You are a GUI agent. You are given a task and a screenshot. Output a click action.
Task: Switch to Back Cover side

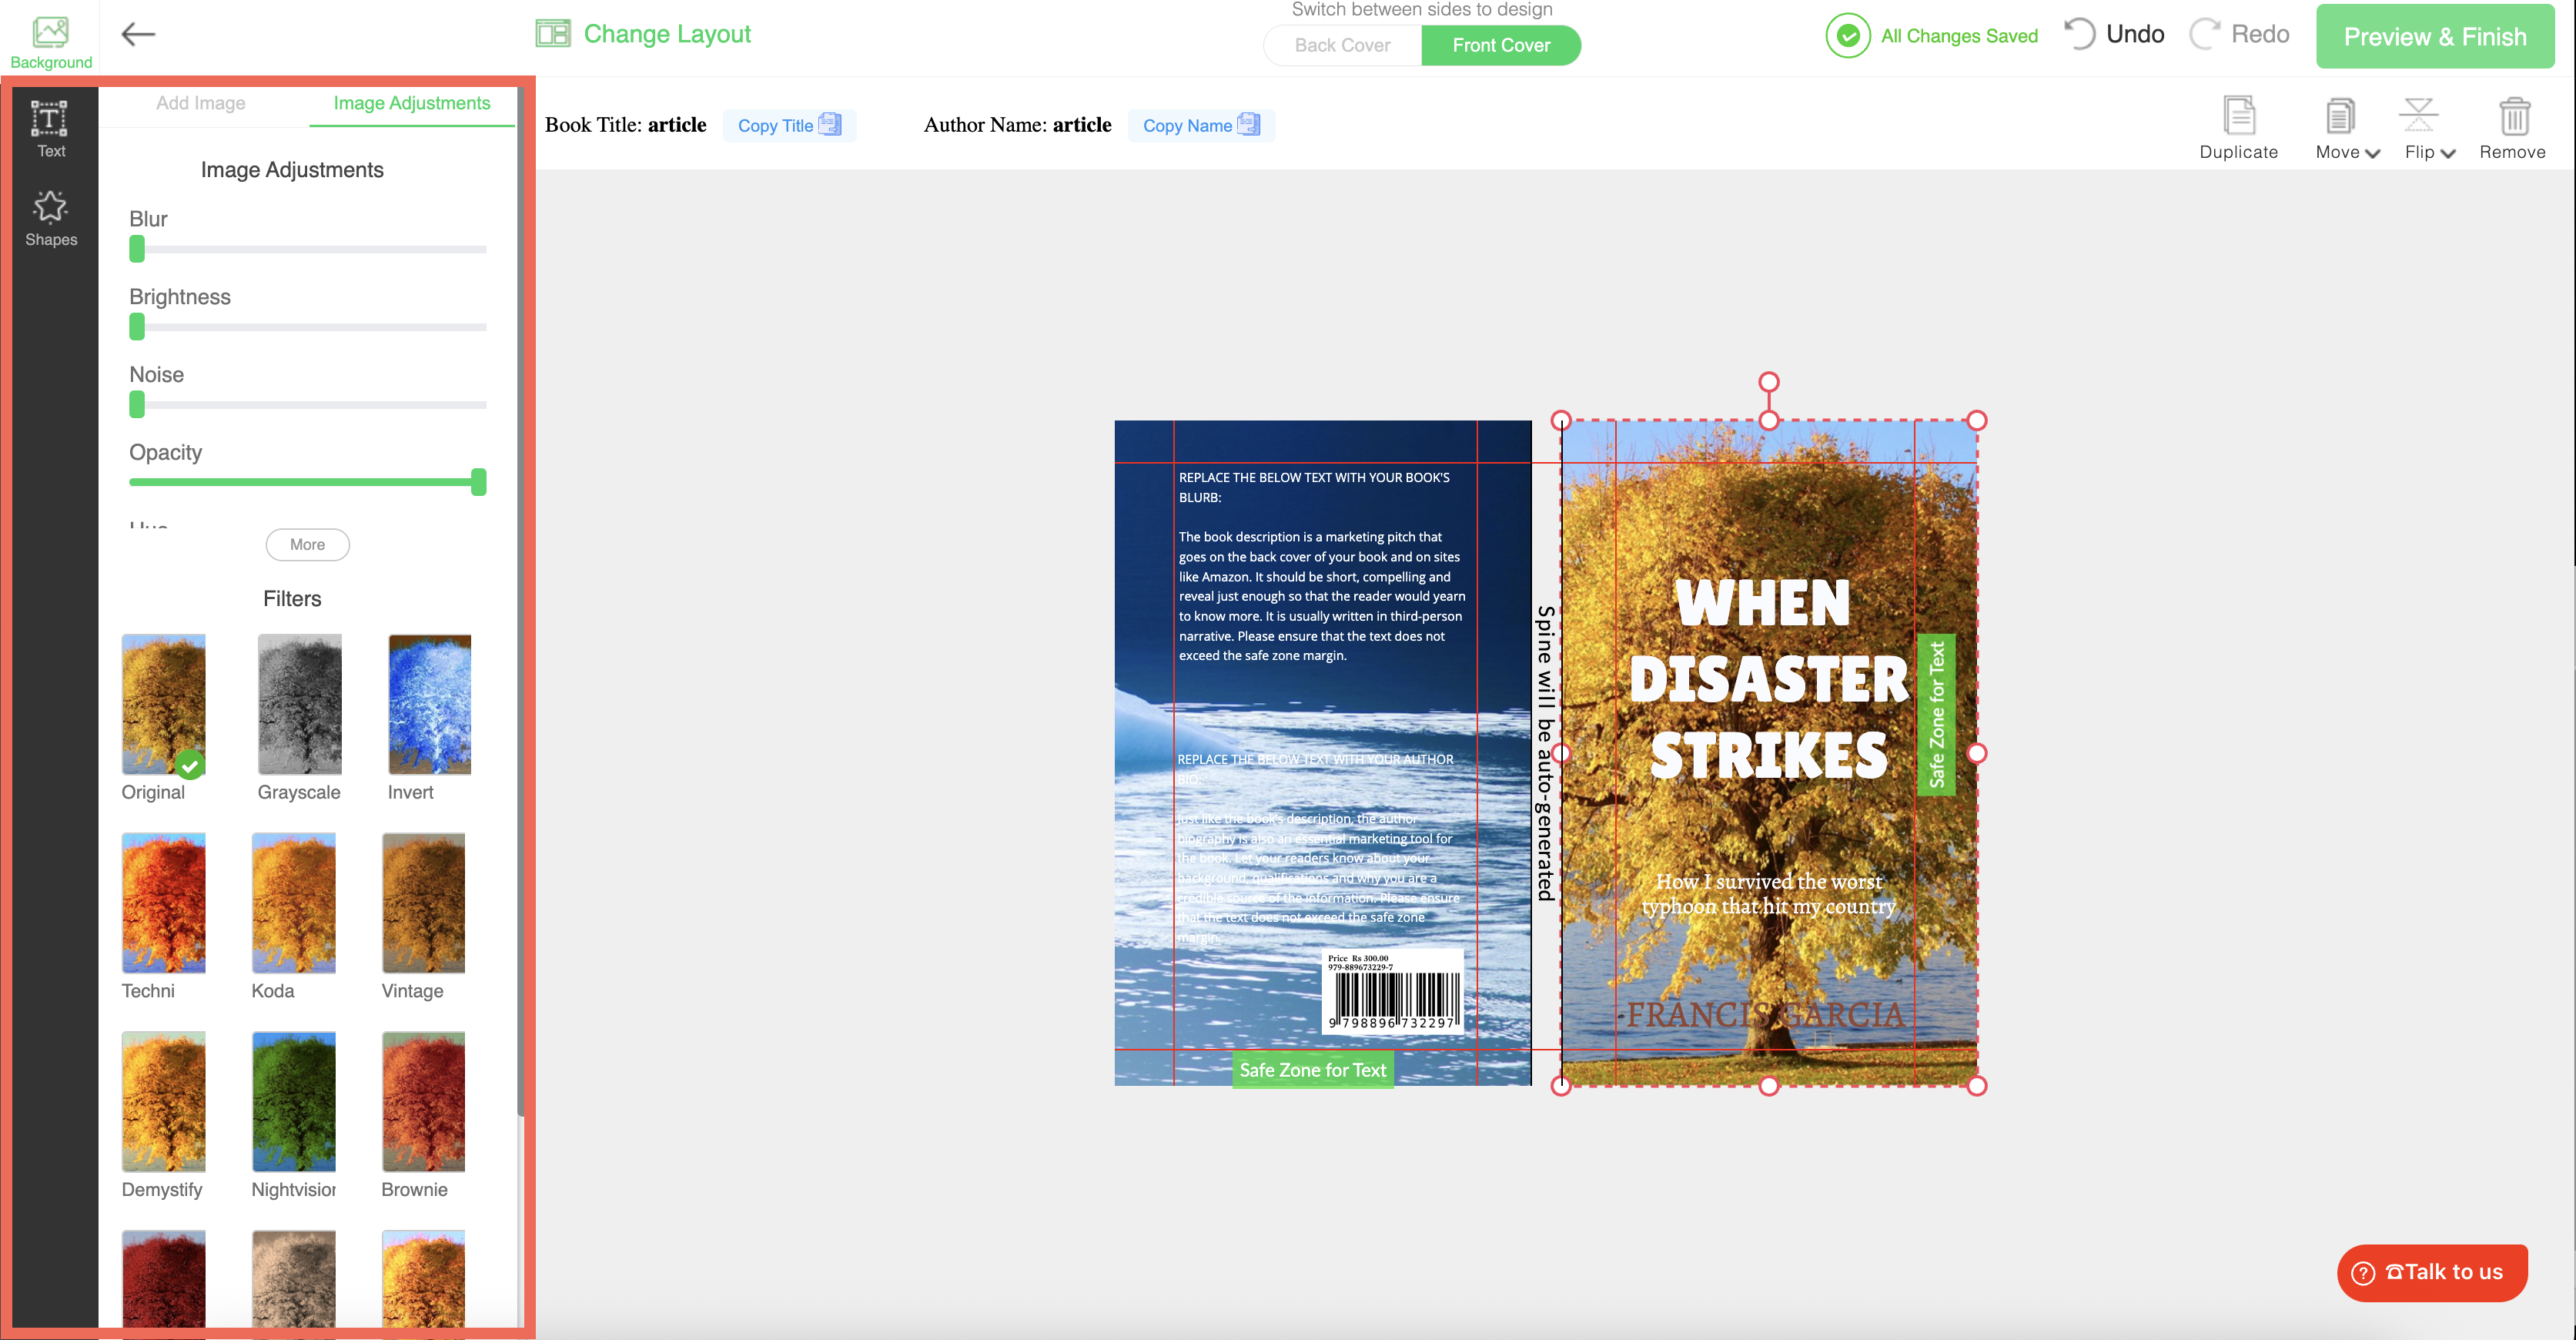[1342, 45]
